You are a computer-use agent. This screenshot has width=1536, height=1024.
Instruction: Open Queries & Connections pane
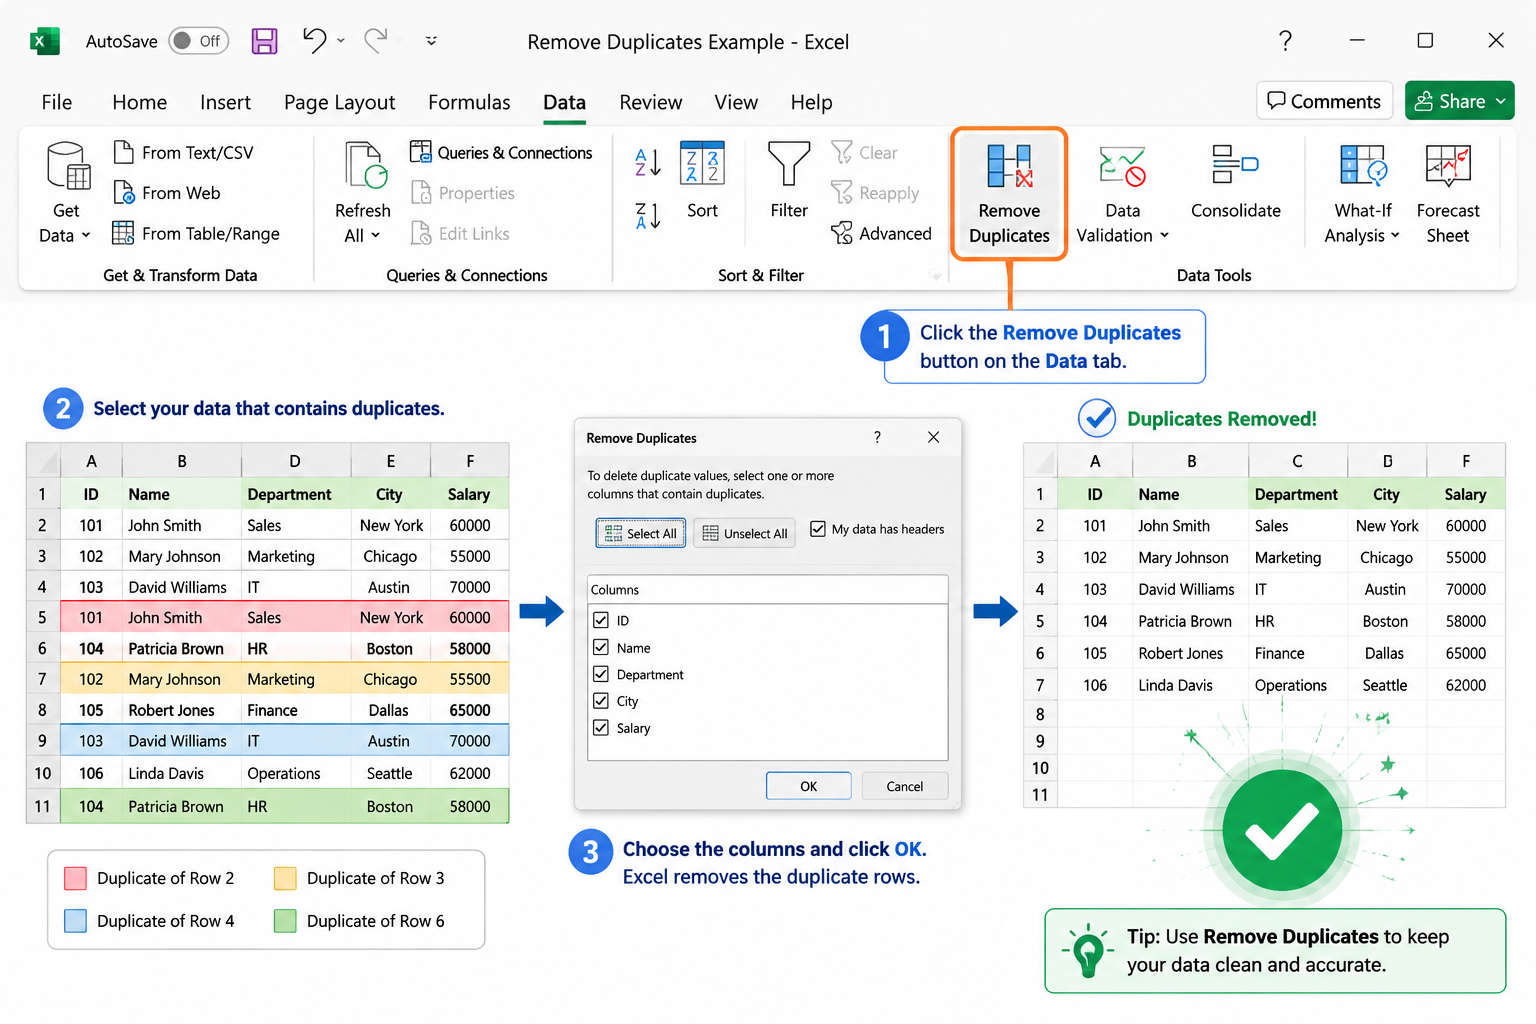coord(501,152)
